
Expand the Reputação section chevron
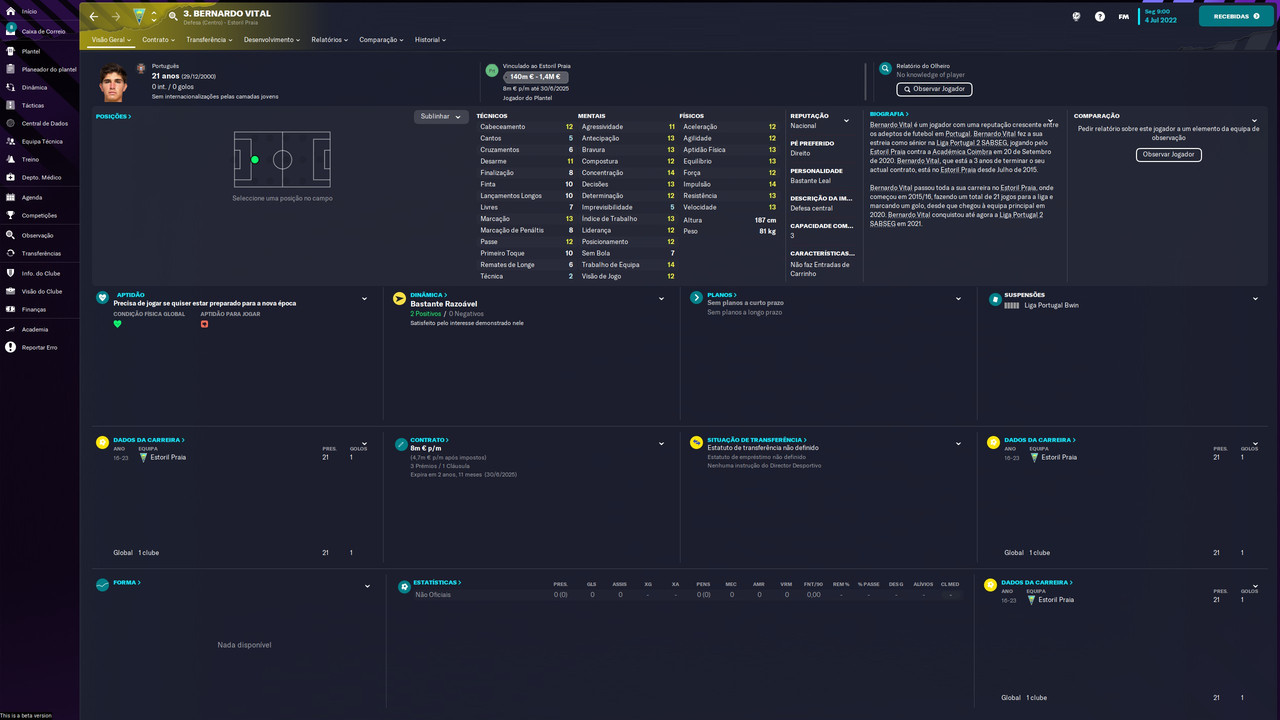pos(846,121)
